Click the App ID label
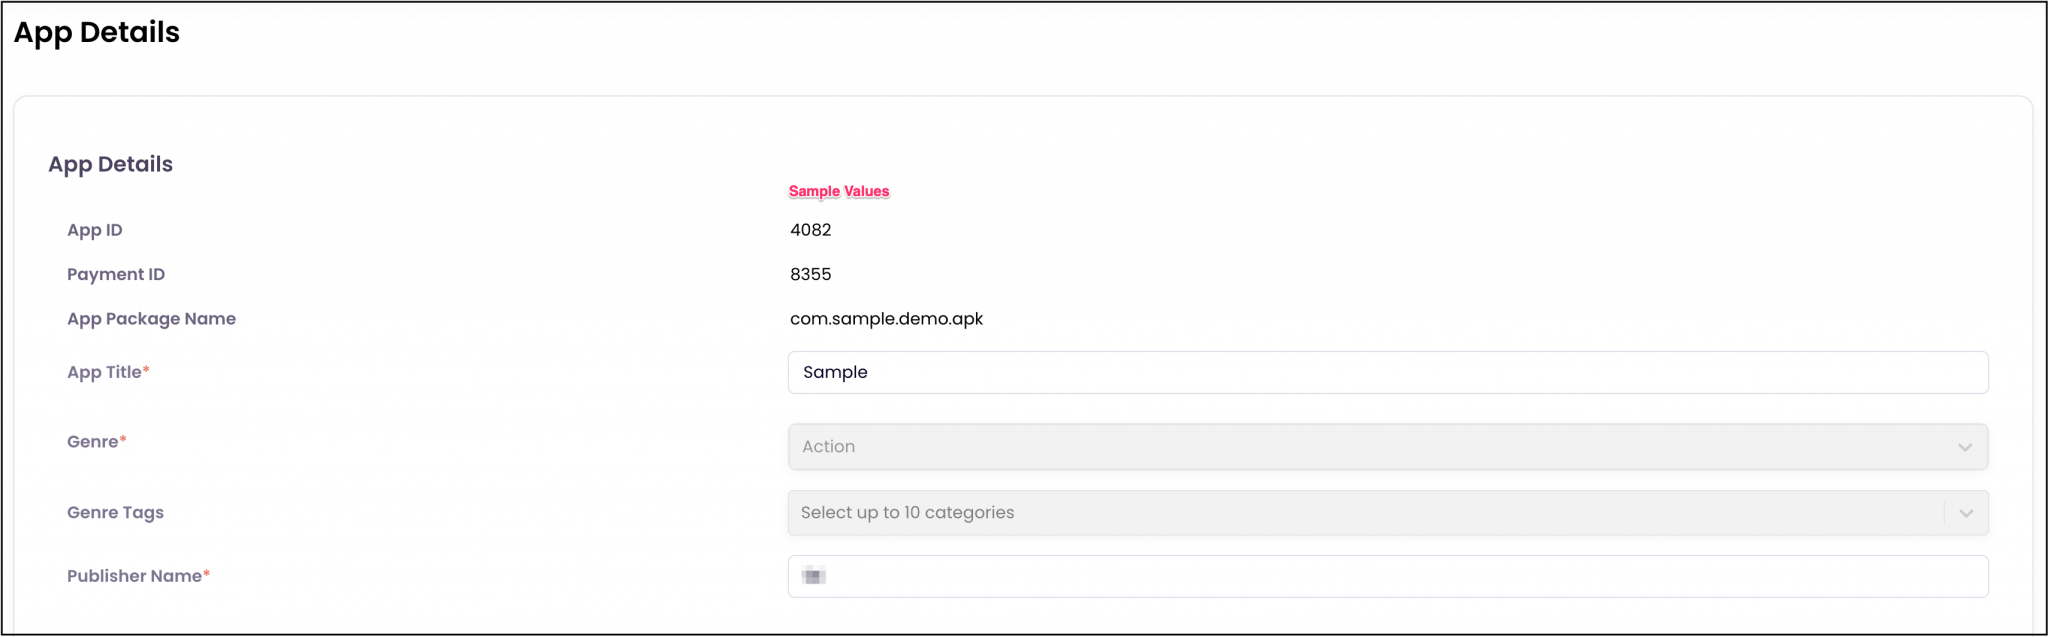2048x637 pixels. pyautogui.click(x=94, y=229)
